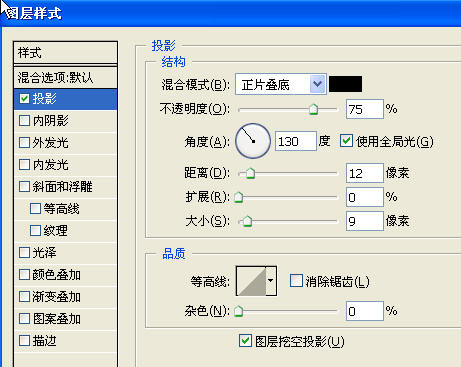Enable 消除锯齿 anti-aliased checkbox

(296, 281)
